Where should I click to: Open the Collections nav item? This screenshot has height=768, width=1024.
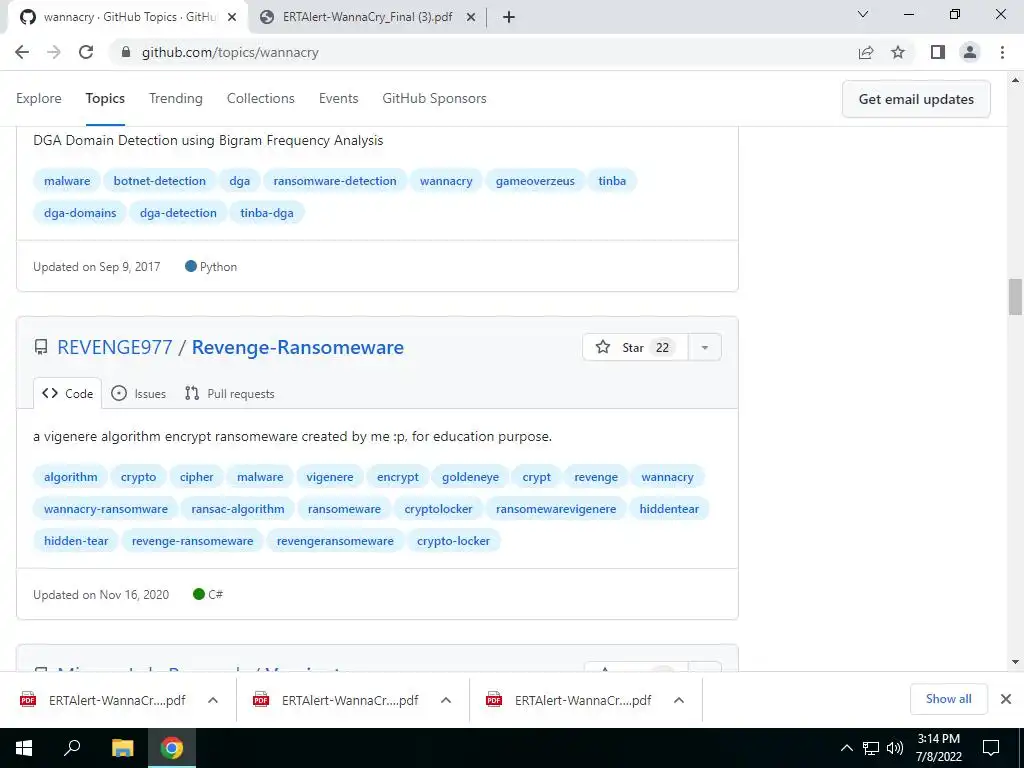point(261,99)
